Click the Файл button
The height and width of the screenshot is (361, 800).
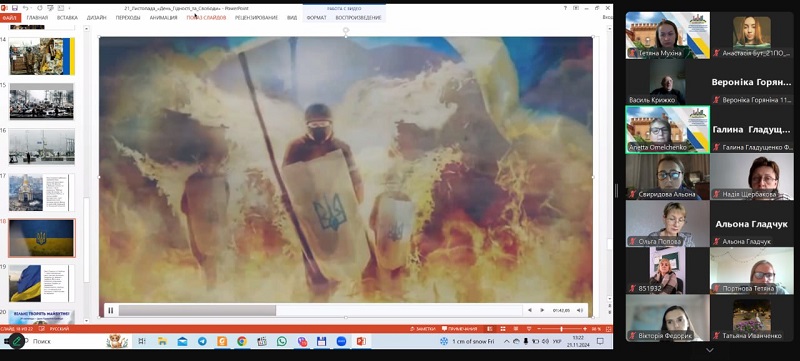[10, 18]
